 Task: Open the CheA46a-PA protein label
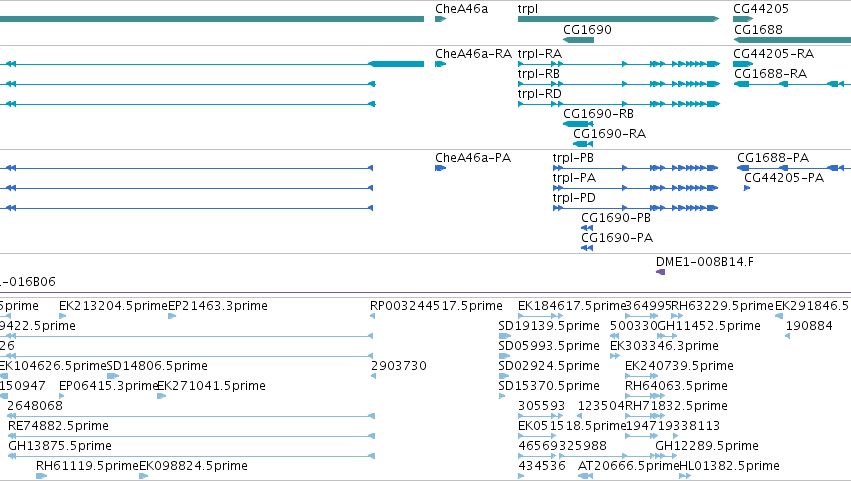click(473, 158)
